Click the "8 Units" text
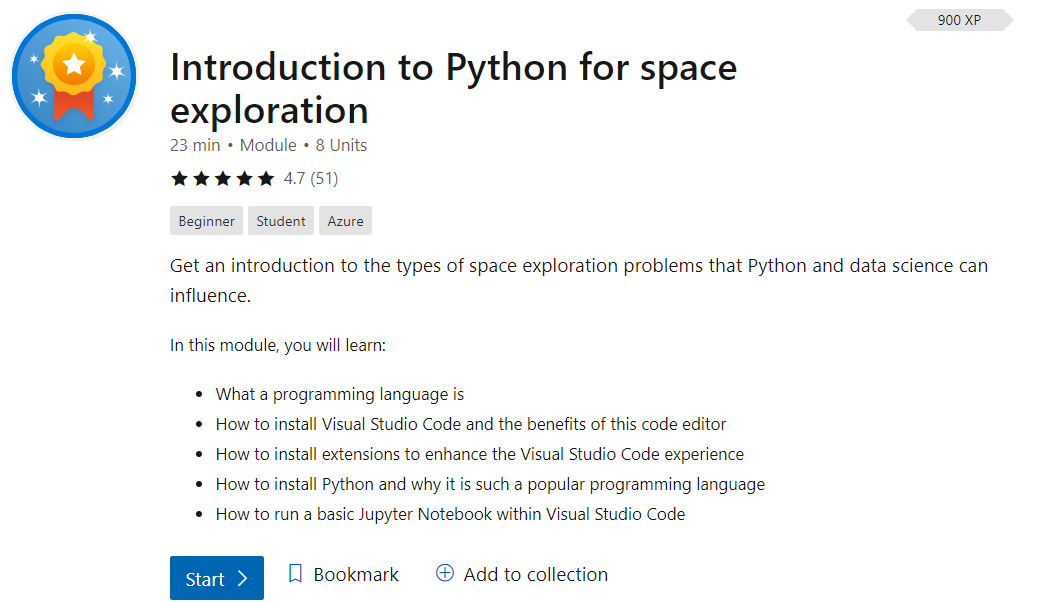 coord(341,146)
